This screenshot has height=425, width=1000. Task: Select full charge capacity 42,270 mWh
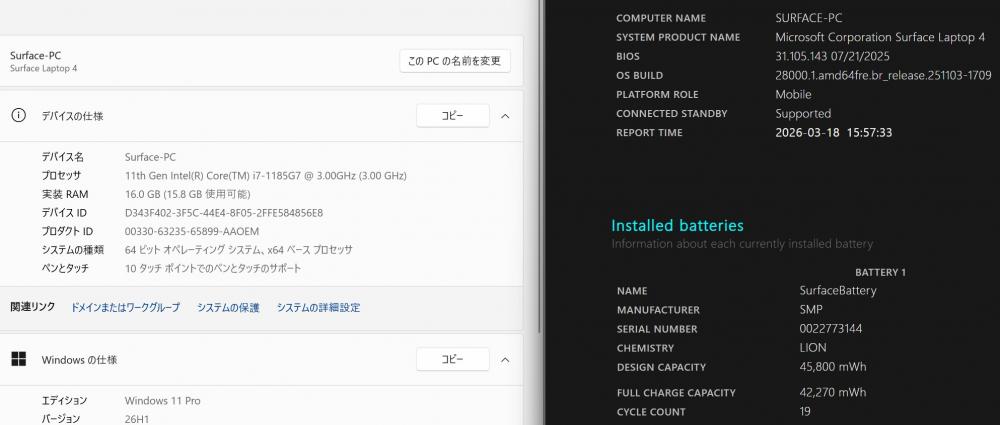(x=833, y=392)
